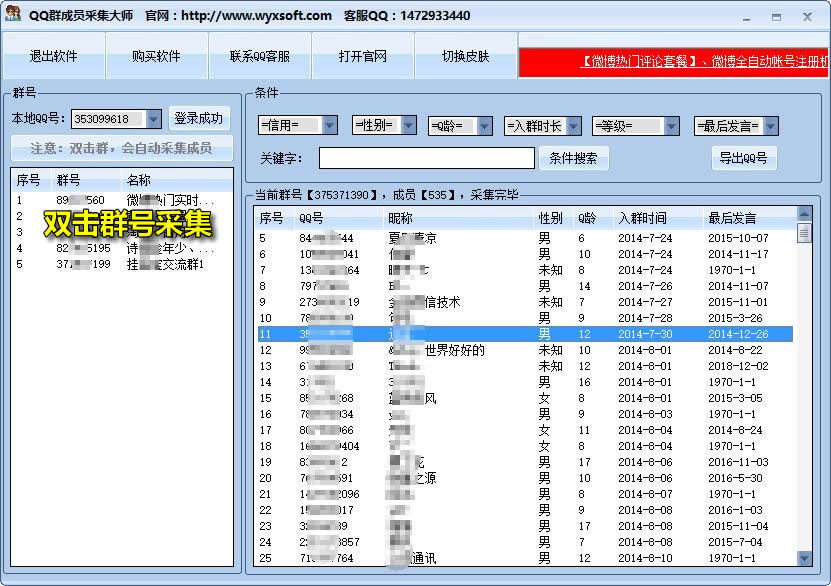Click group list 名称 column header
This screenshot has width=831, height=586.
pos(177,180)
